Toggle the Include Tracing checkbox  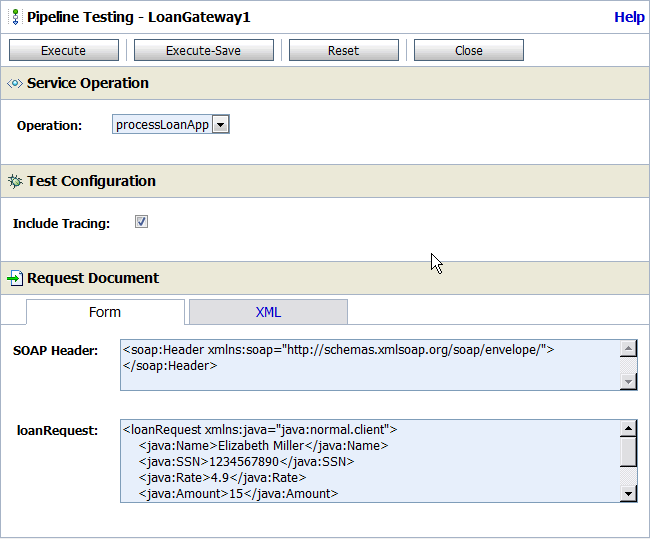(141, 222)
